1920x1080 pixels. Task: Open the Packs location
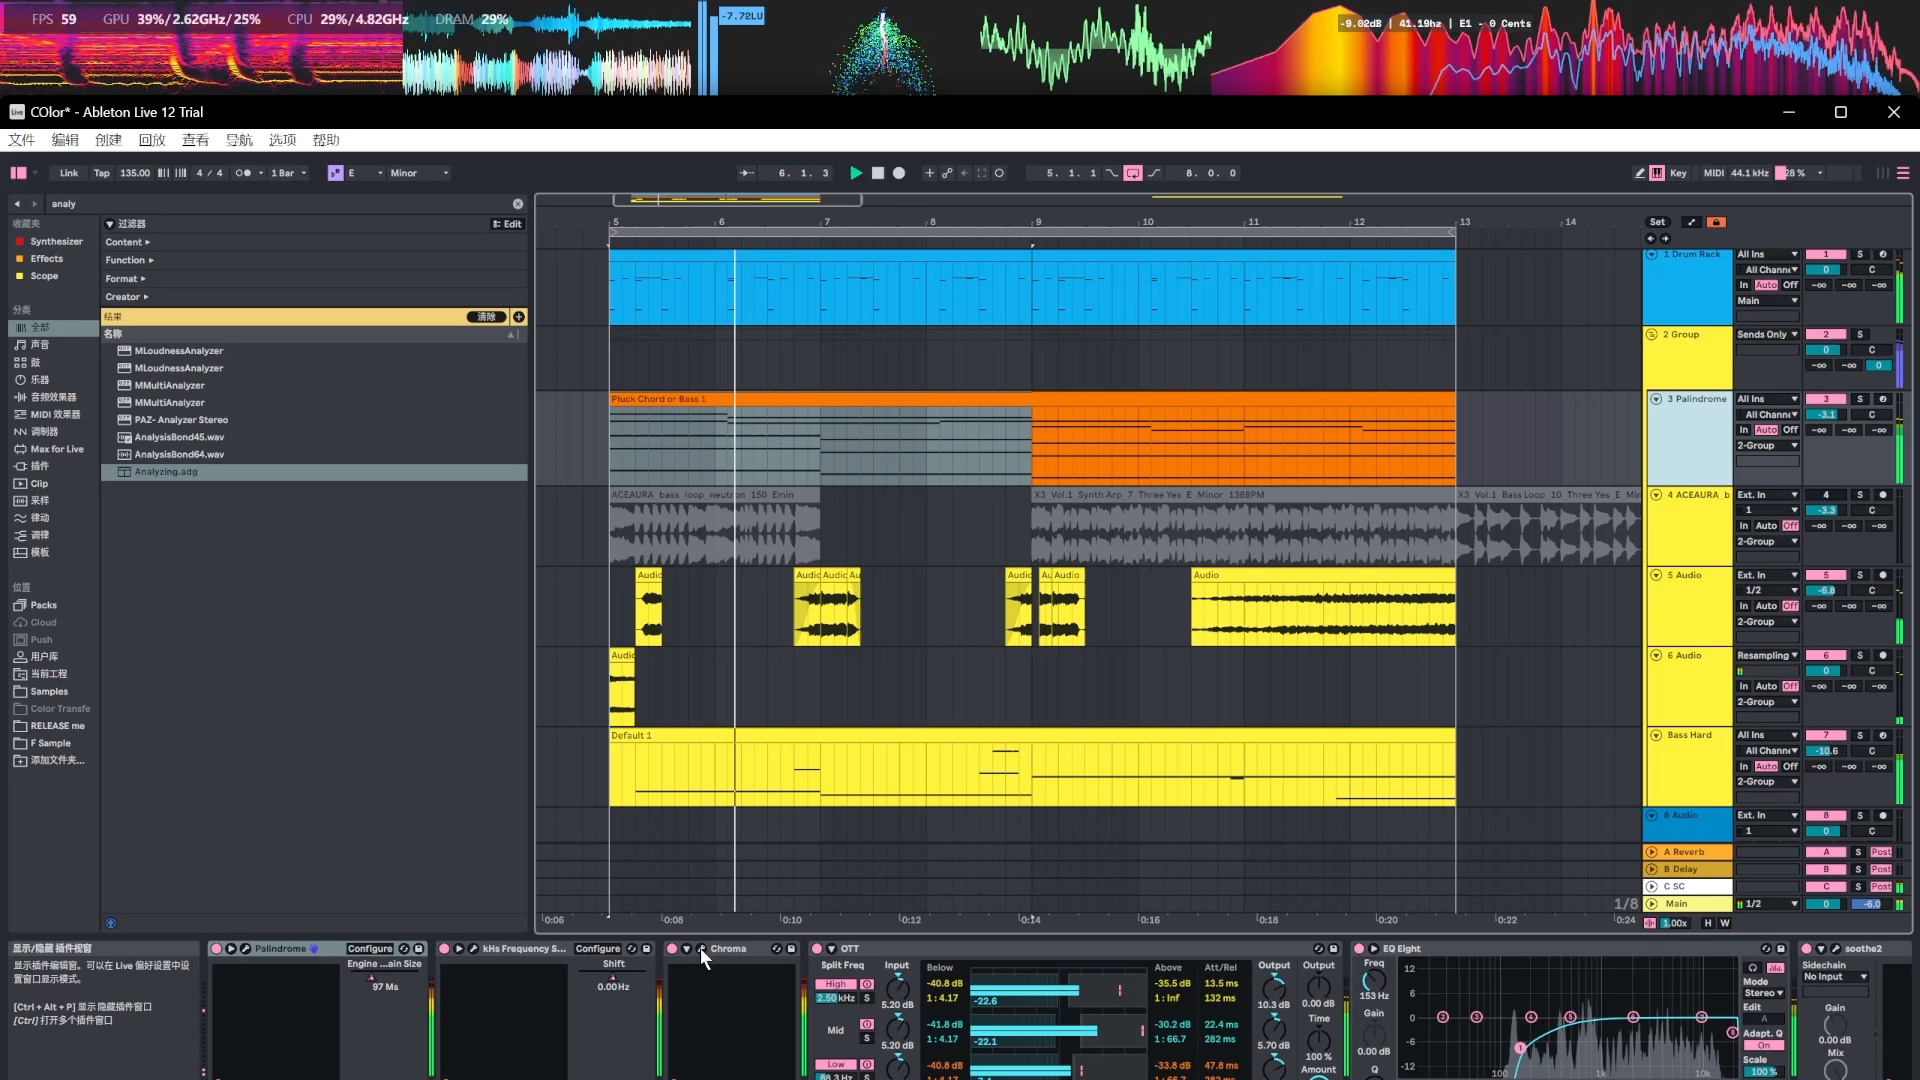[x=43, y=605]
